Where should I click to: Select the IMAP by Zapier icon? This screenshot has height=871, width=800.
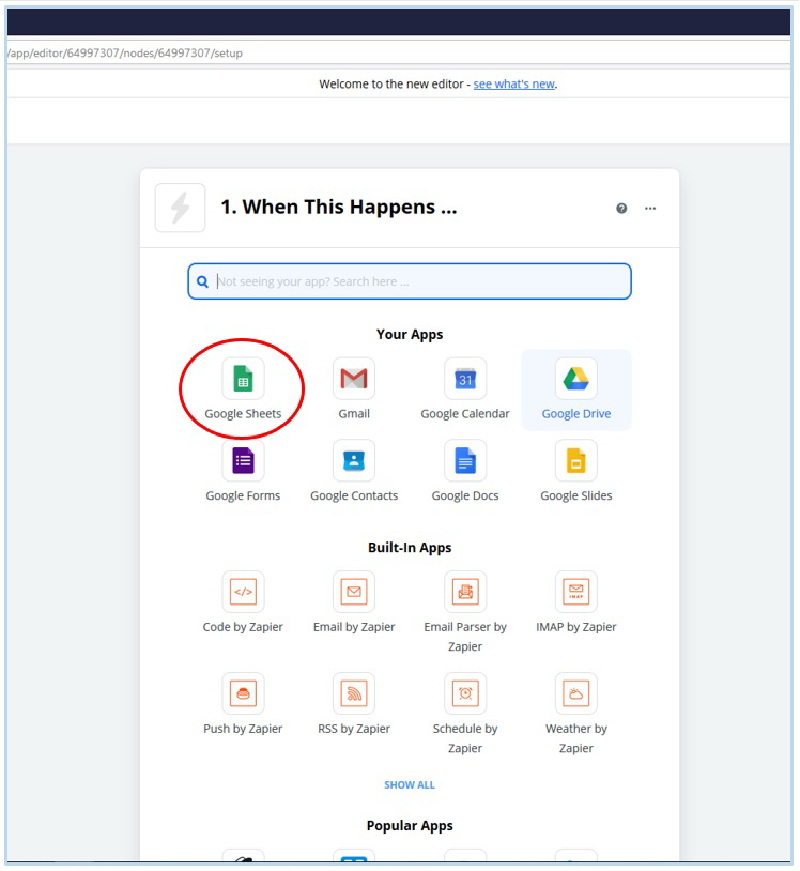coord(576,592)
